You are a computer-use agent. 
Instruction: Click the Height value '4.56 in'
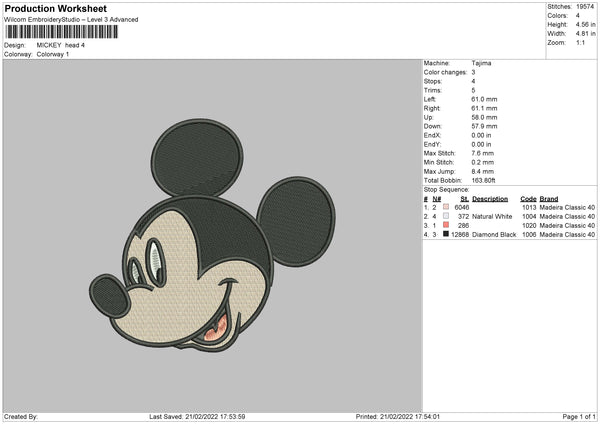click(585, 24)
